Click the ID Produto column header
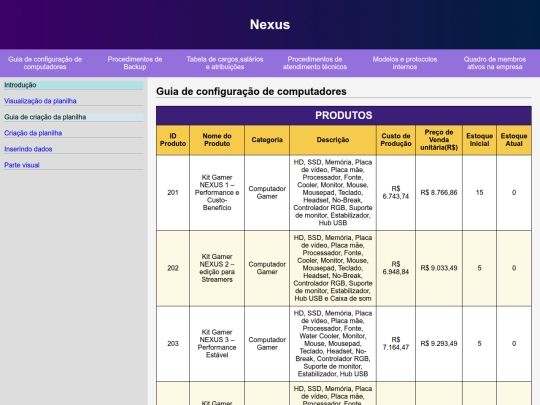Viewport: 540px width, 405px height. click(x=173, y=140)
